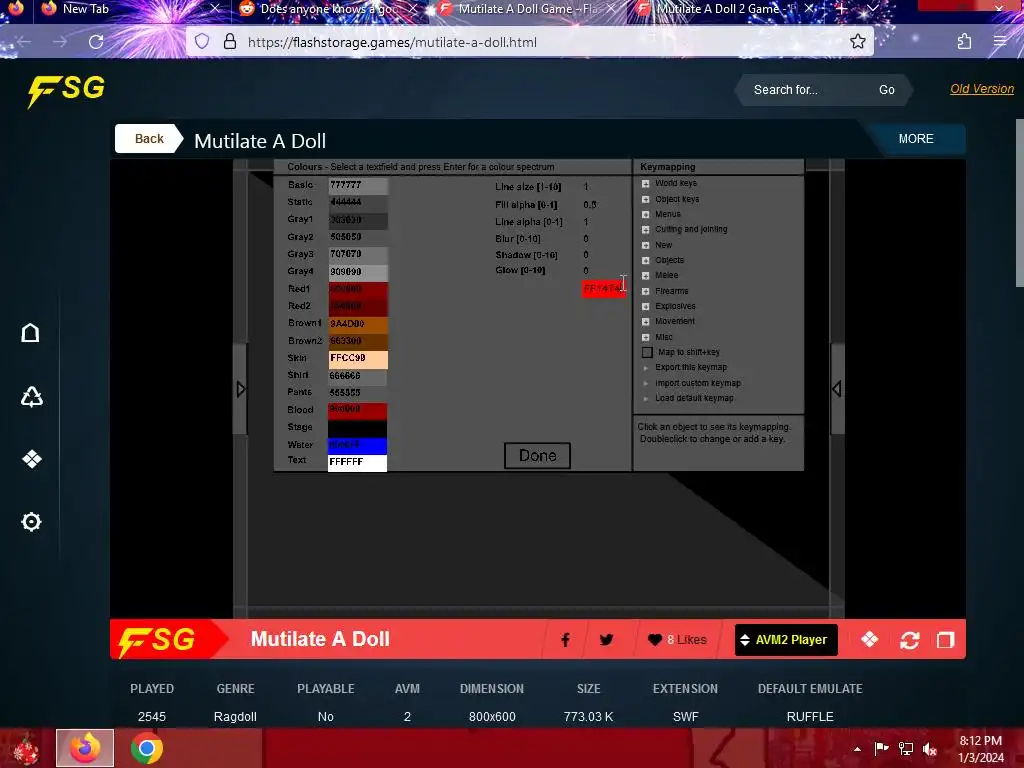This screenshot has height=768, width=1024.
Task: Open a new browser tab
Action: [x=841, y=9]
